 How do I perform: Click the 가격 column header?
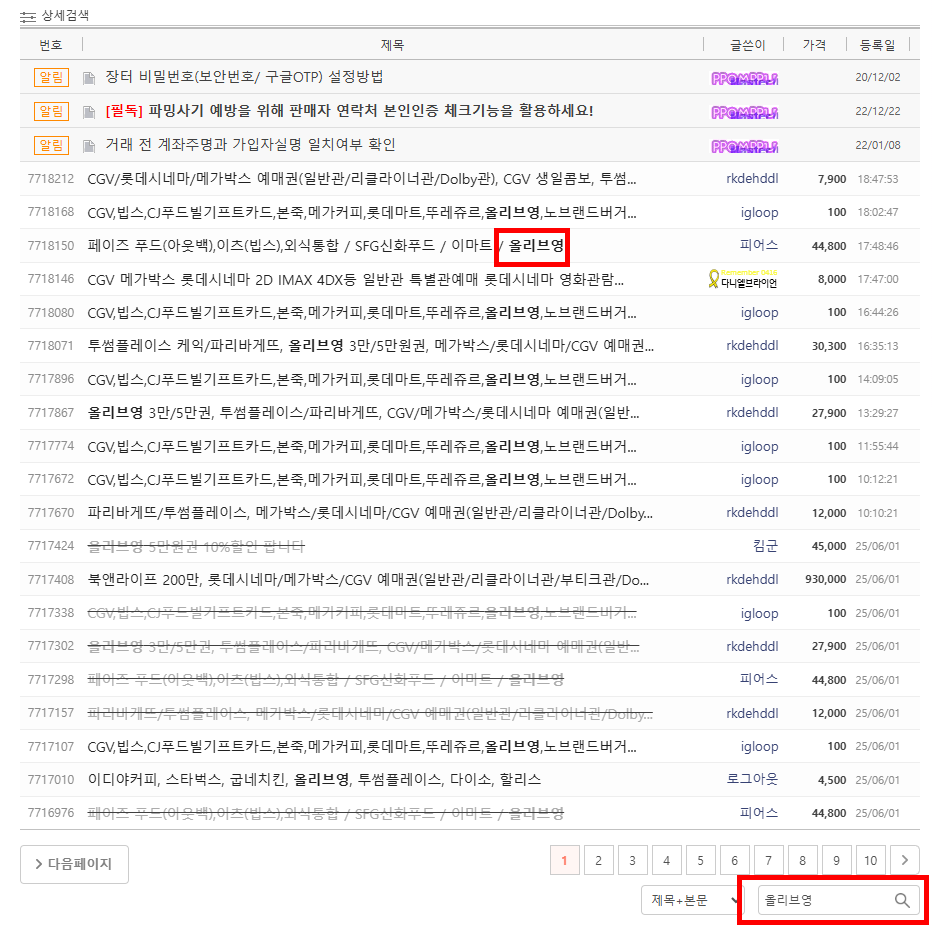click(x=814, y=45)
